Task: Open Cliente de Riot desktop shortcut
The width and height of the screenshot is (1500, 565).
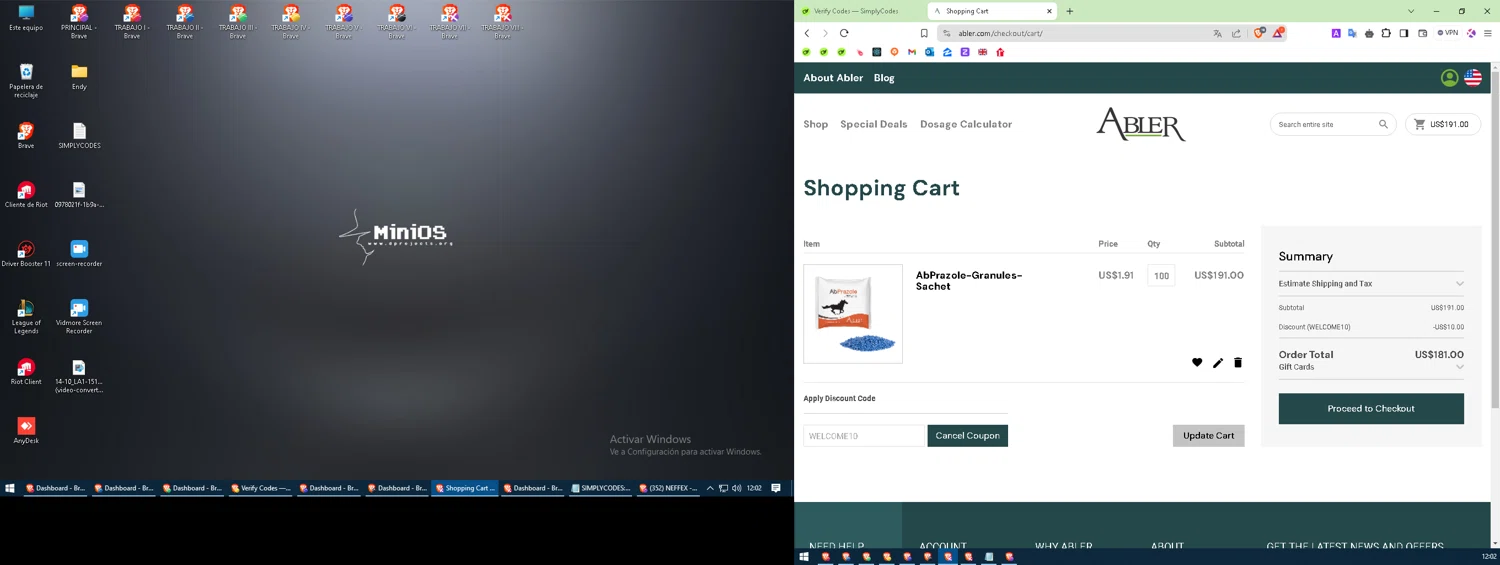Action: coord(26,194)
